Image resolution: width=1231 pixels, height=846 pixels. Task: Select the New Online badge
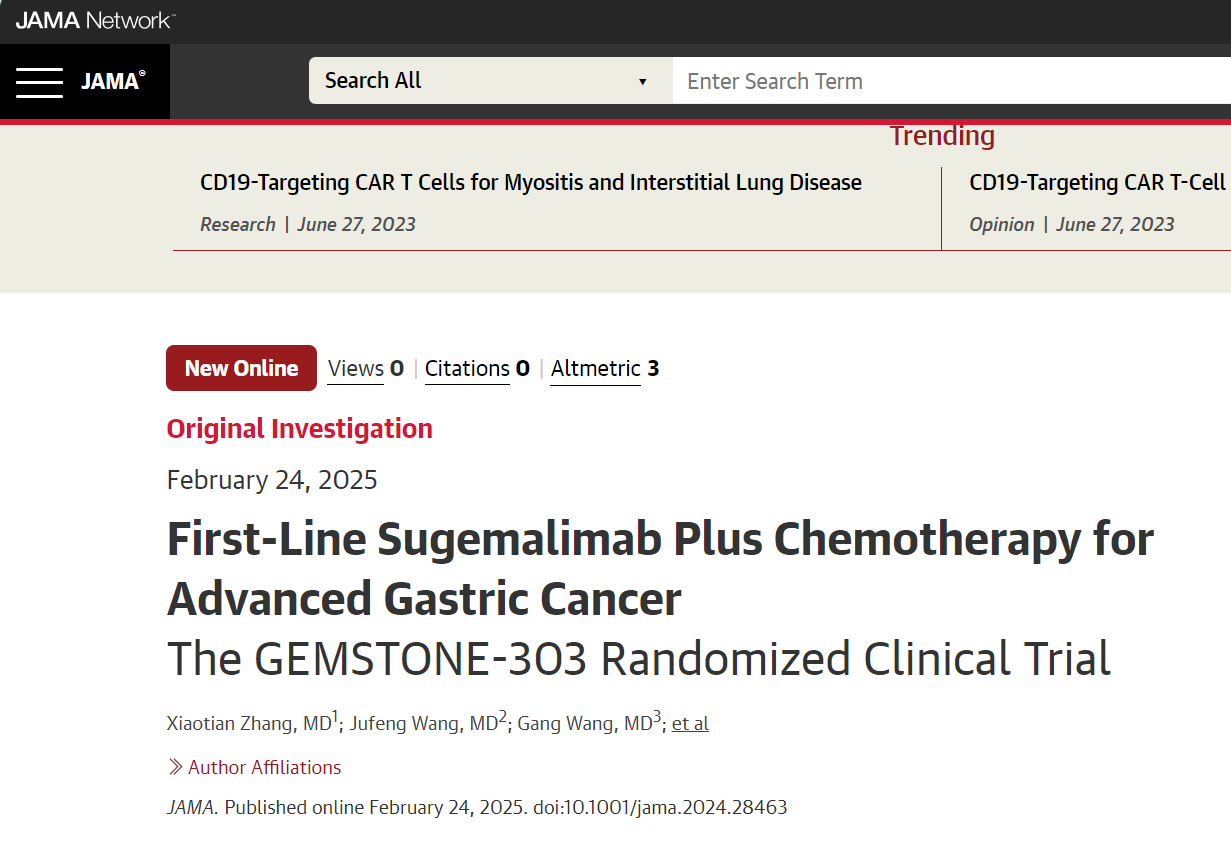[241, 368]
